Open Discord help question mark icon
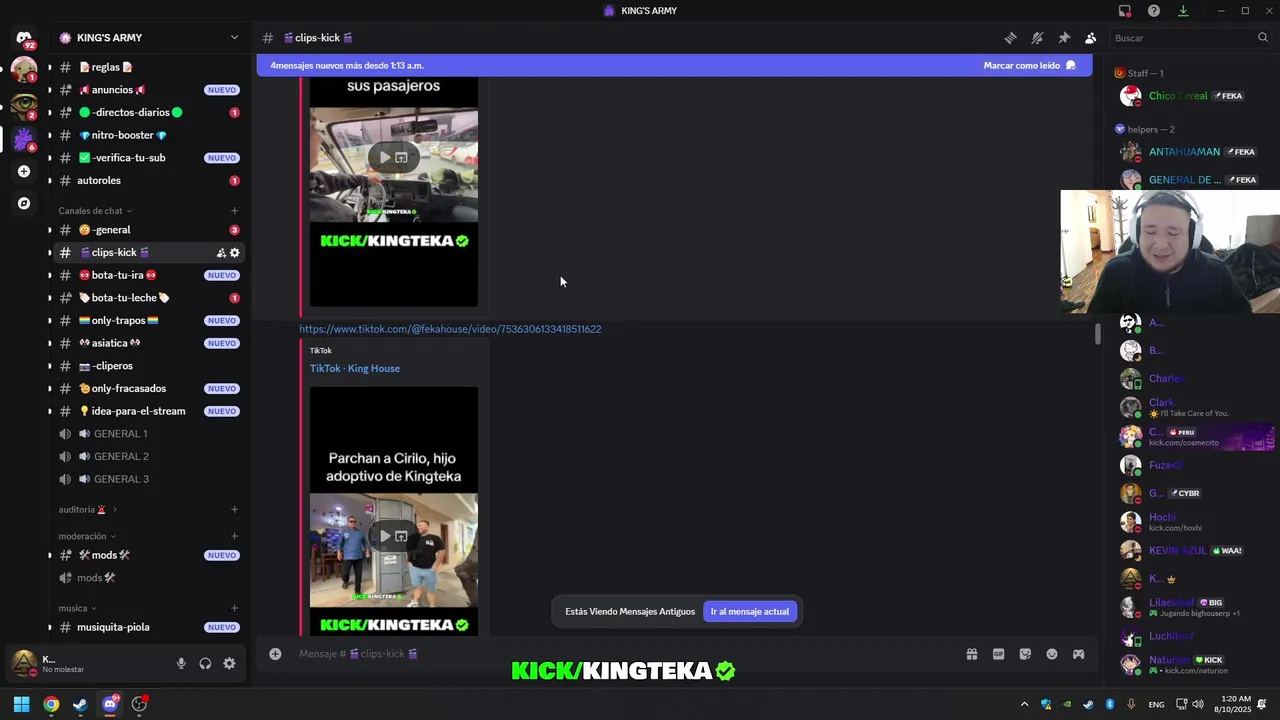1280x720 pixels. pos(1154,11)
